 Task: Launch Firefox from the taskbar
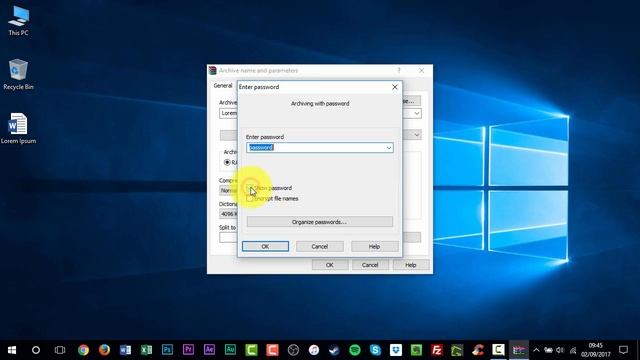point(104,350)
